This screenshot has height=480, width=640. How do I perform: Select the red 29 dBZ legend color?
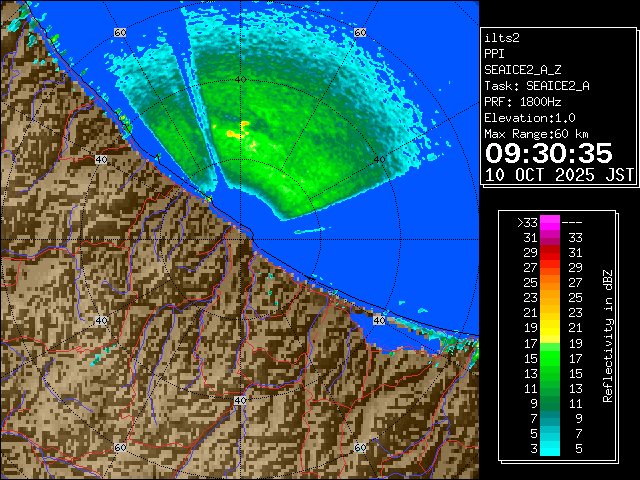(550, 254)
